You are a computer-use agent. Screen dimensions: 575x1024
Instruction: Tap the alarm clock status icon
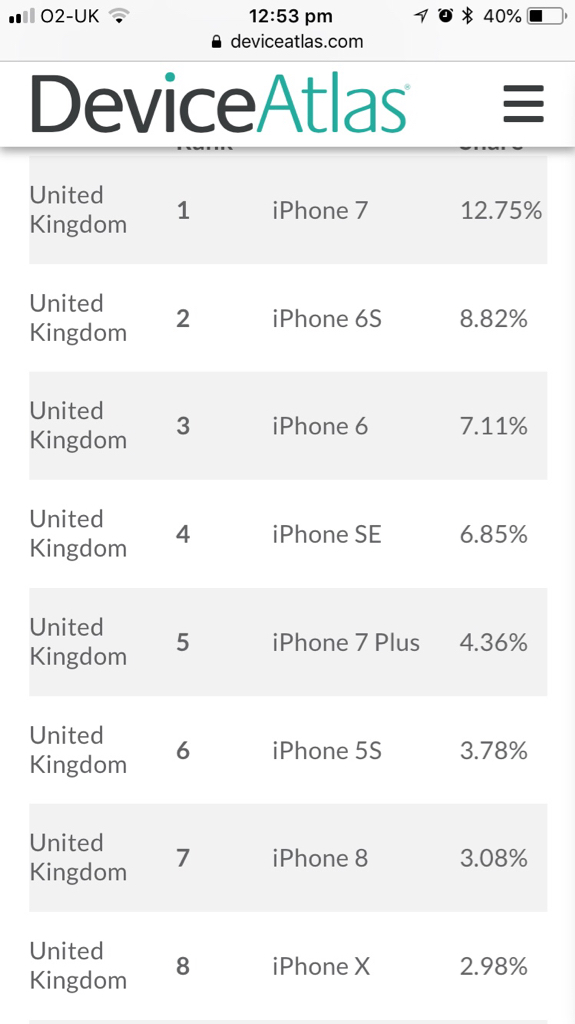446,16
